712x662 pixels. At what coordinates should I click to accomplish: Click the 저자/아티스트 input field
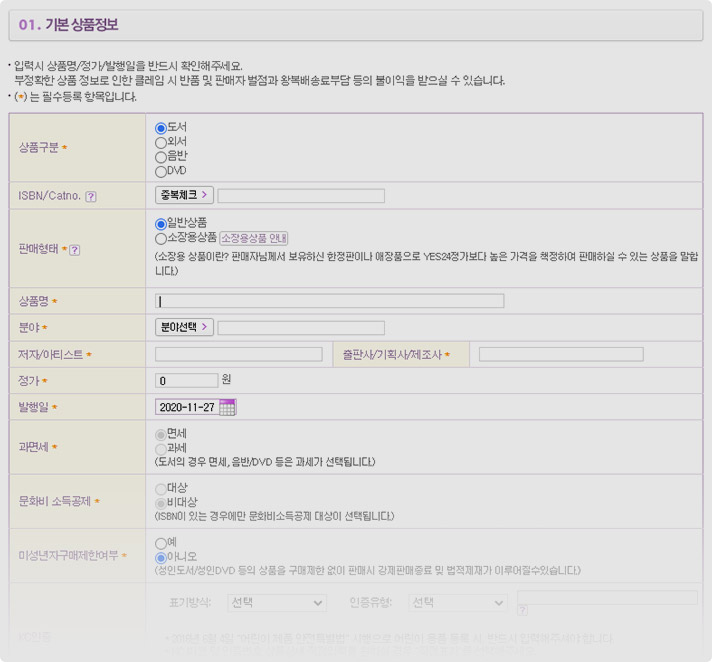click(x=238, y=354)
